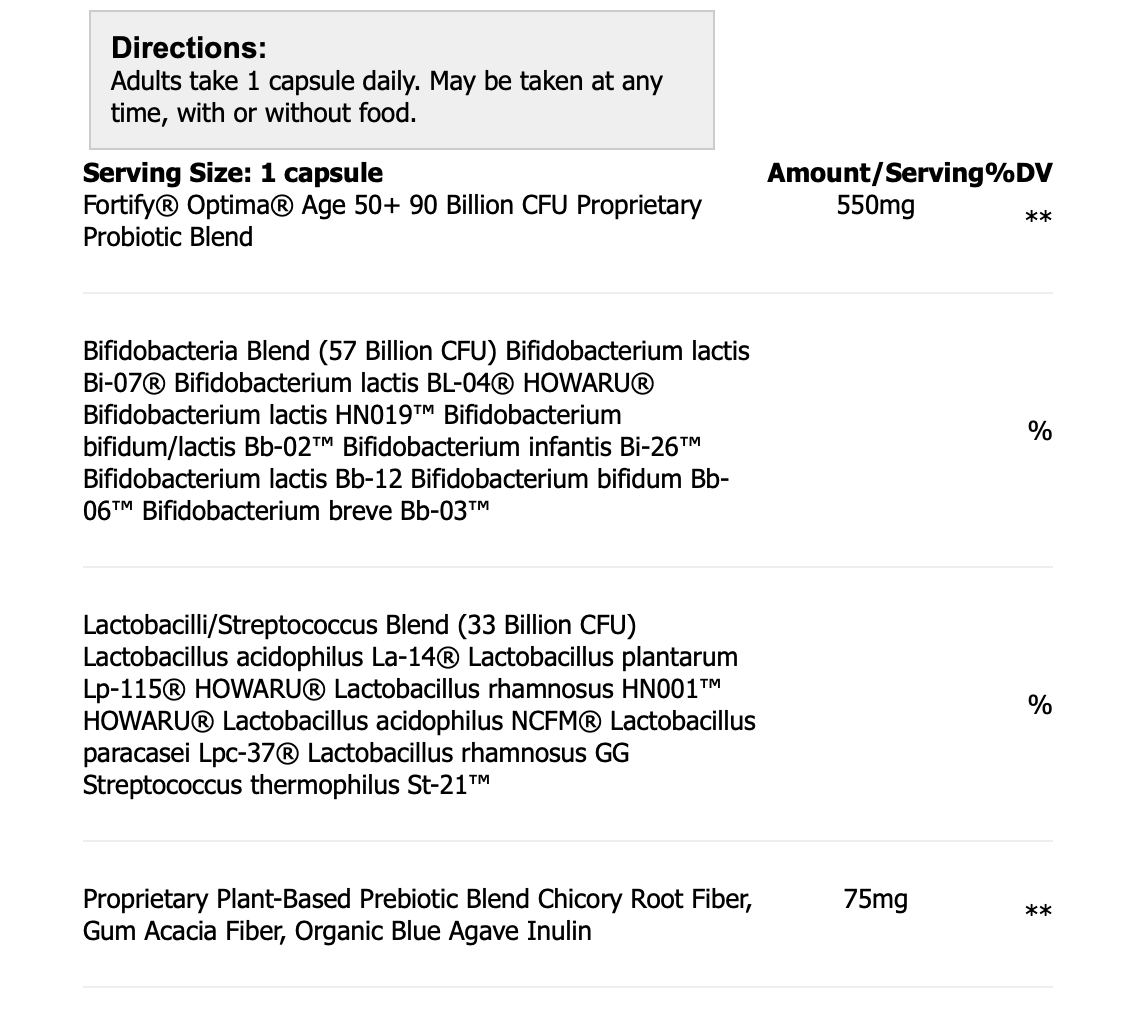The width and height of the screenshot is (1126, 1036).
Task: Click 'Proprietary Plant-Based Prebiotic Blend' text
Action: tap(306, 899)
